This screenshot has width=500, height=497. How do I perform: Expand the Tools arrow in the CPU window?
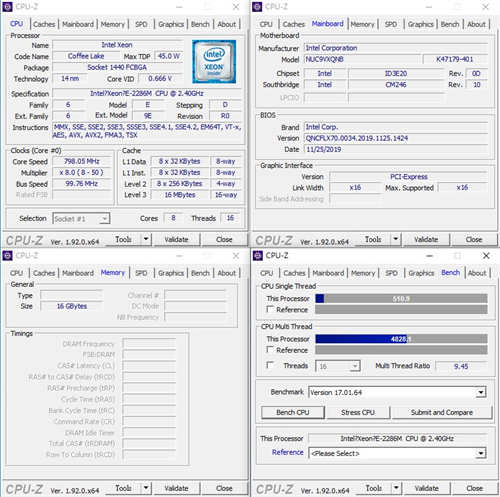(146, 239)
